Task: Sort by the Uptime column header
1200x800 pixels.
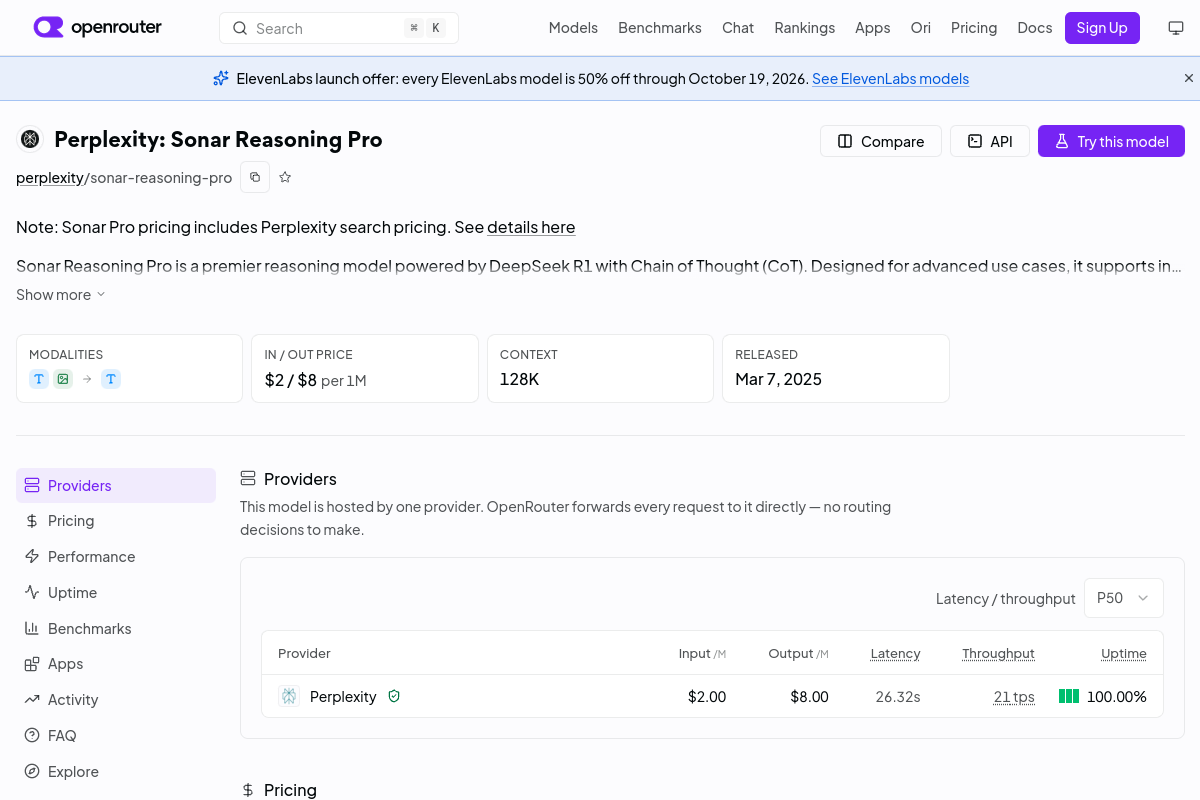Action: (1124, 653)
